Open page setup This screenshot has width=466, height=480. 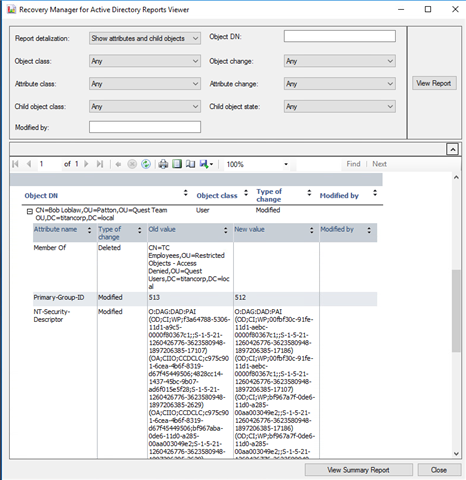(x=190, y=164)
